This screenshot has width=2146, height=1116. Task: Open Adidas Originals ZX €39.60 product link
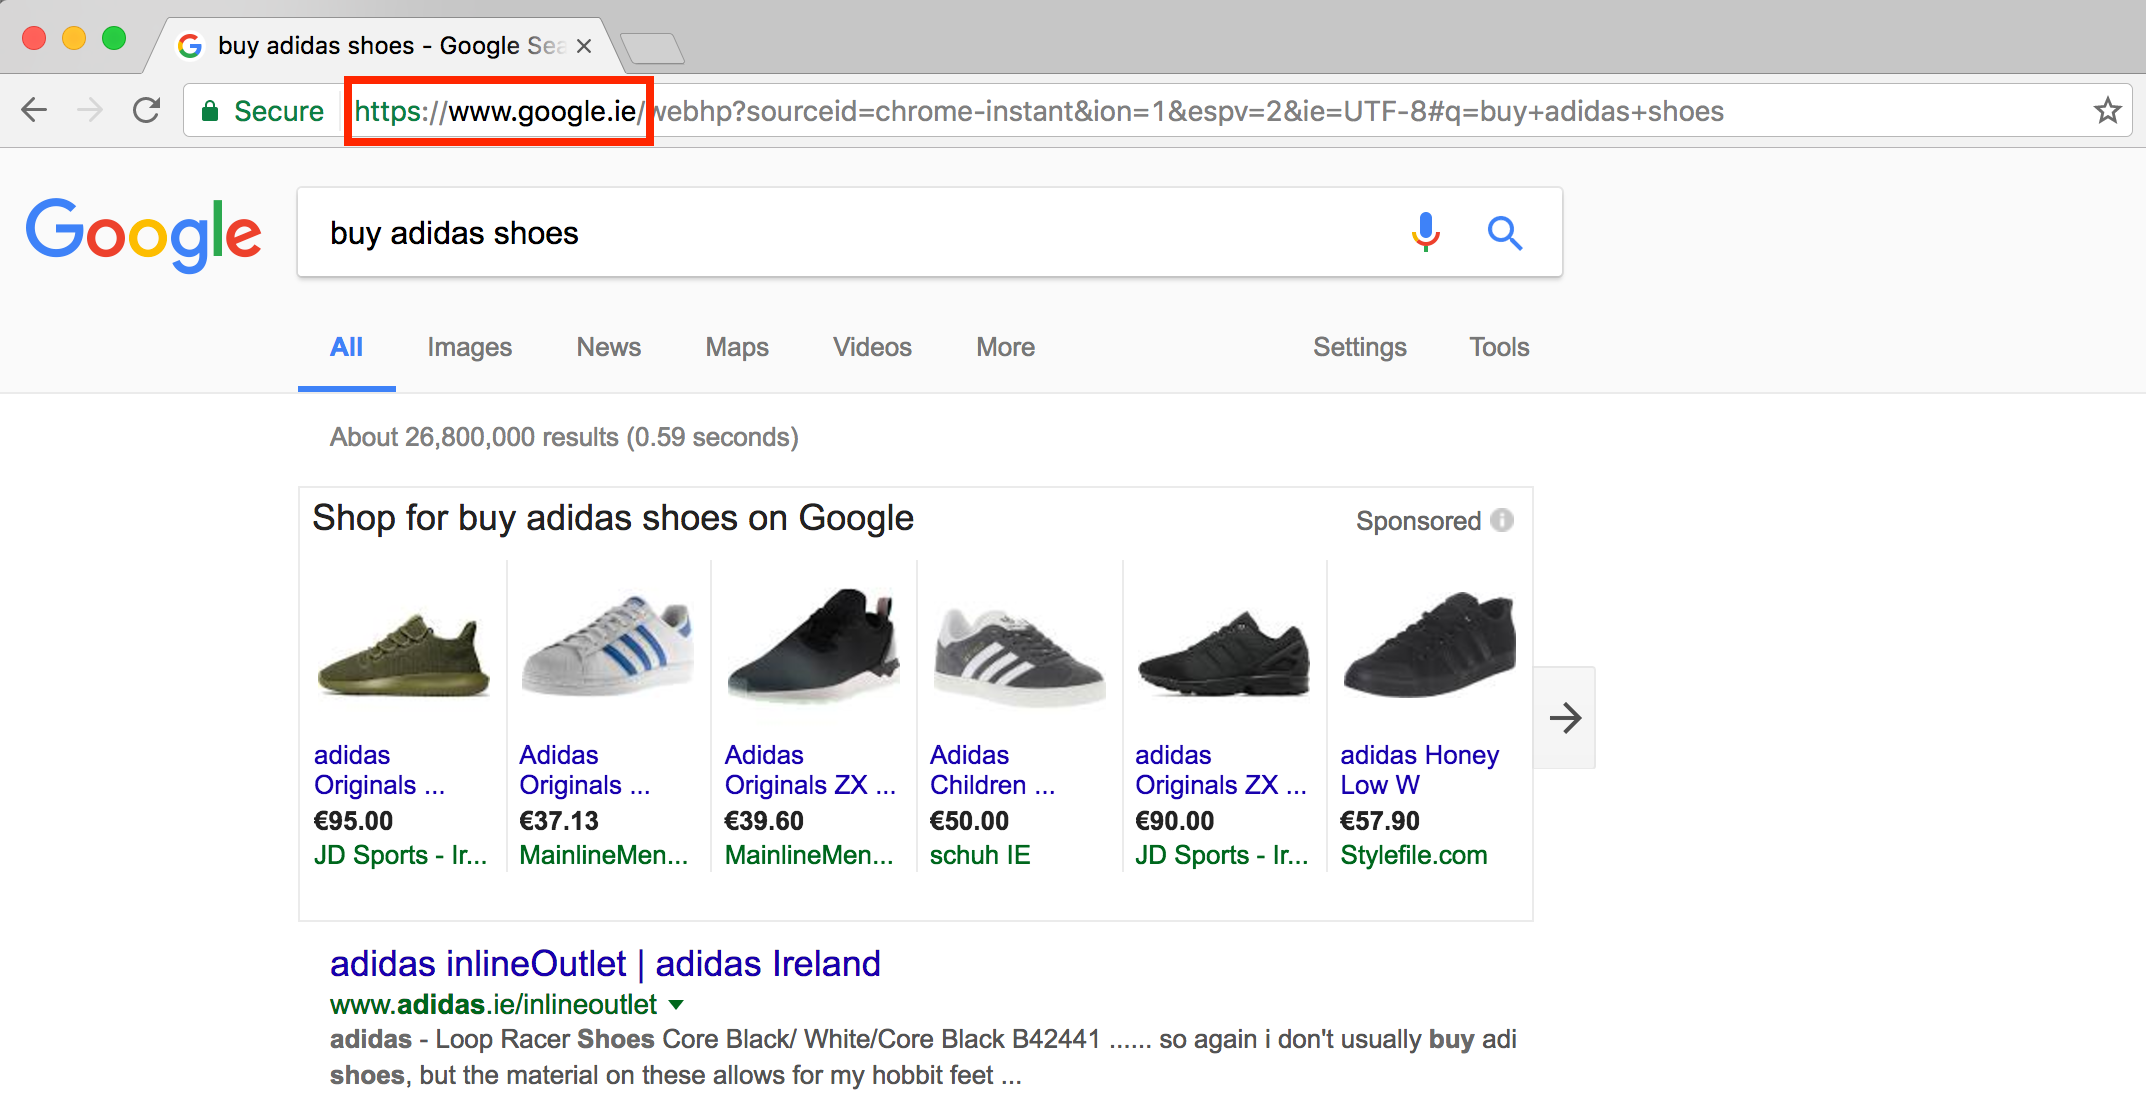810,770
